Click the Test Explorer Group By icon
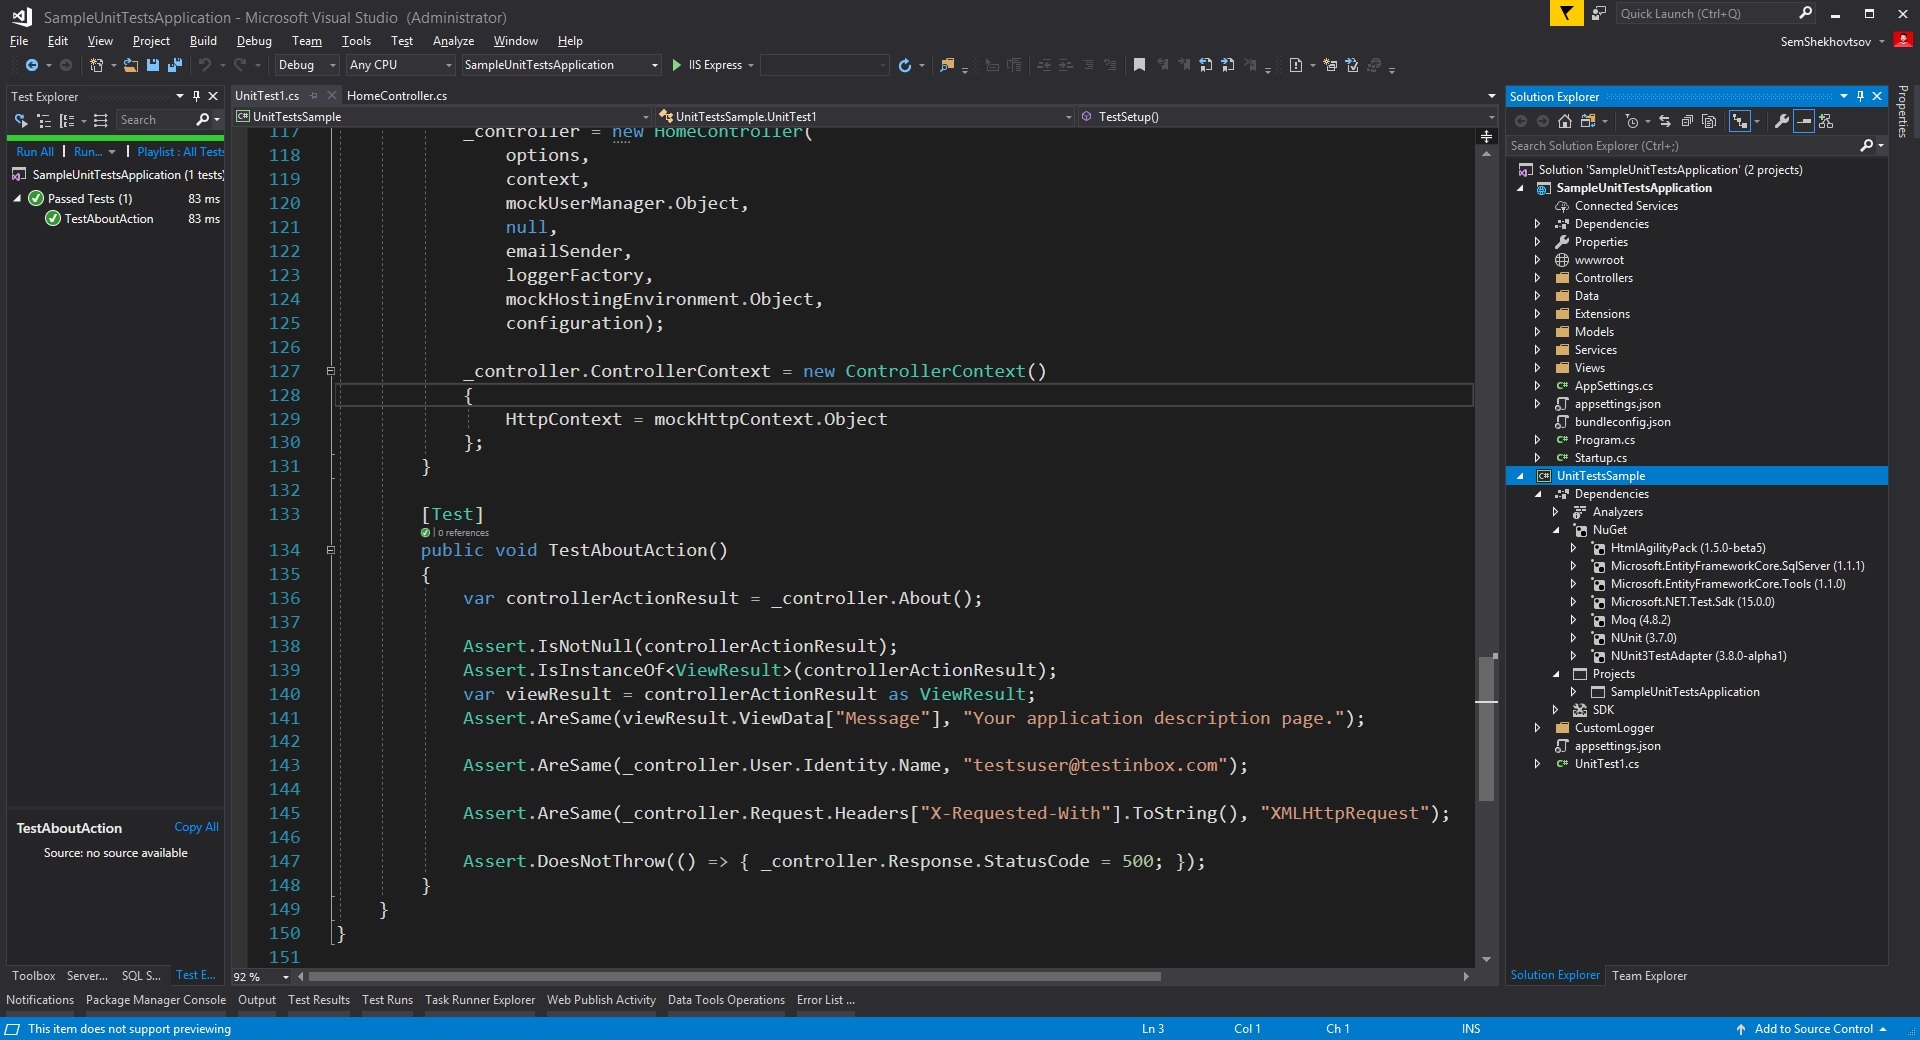 67,120
